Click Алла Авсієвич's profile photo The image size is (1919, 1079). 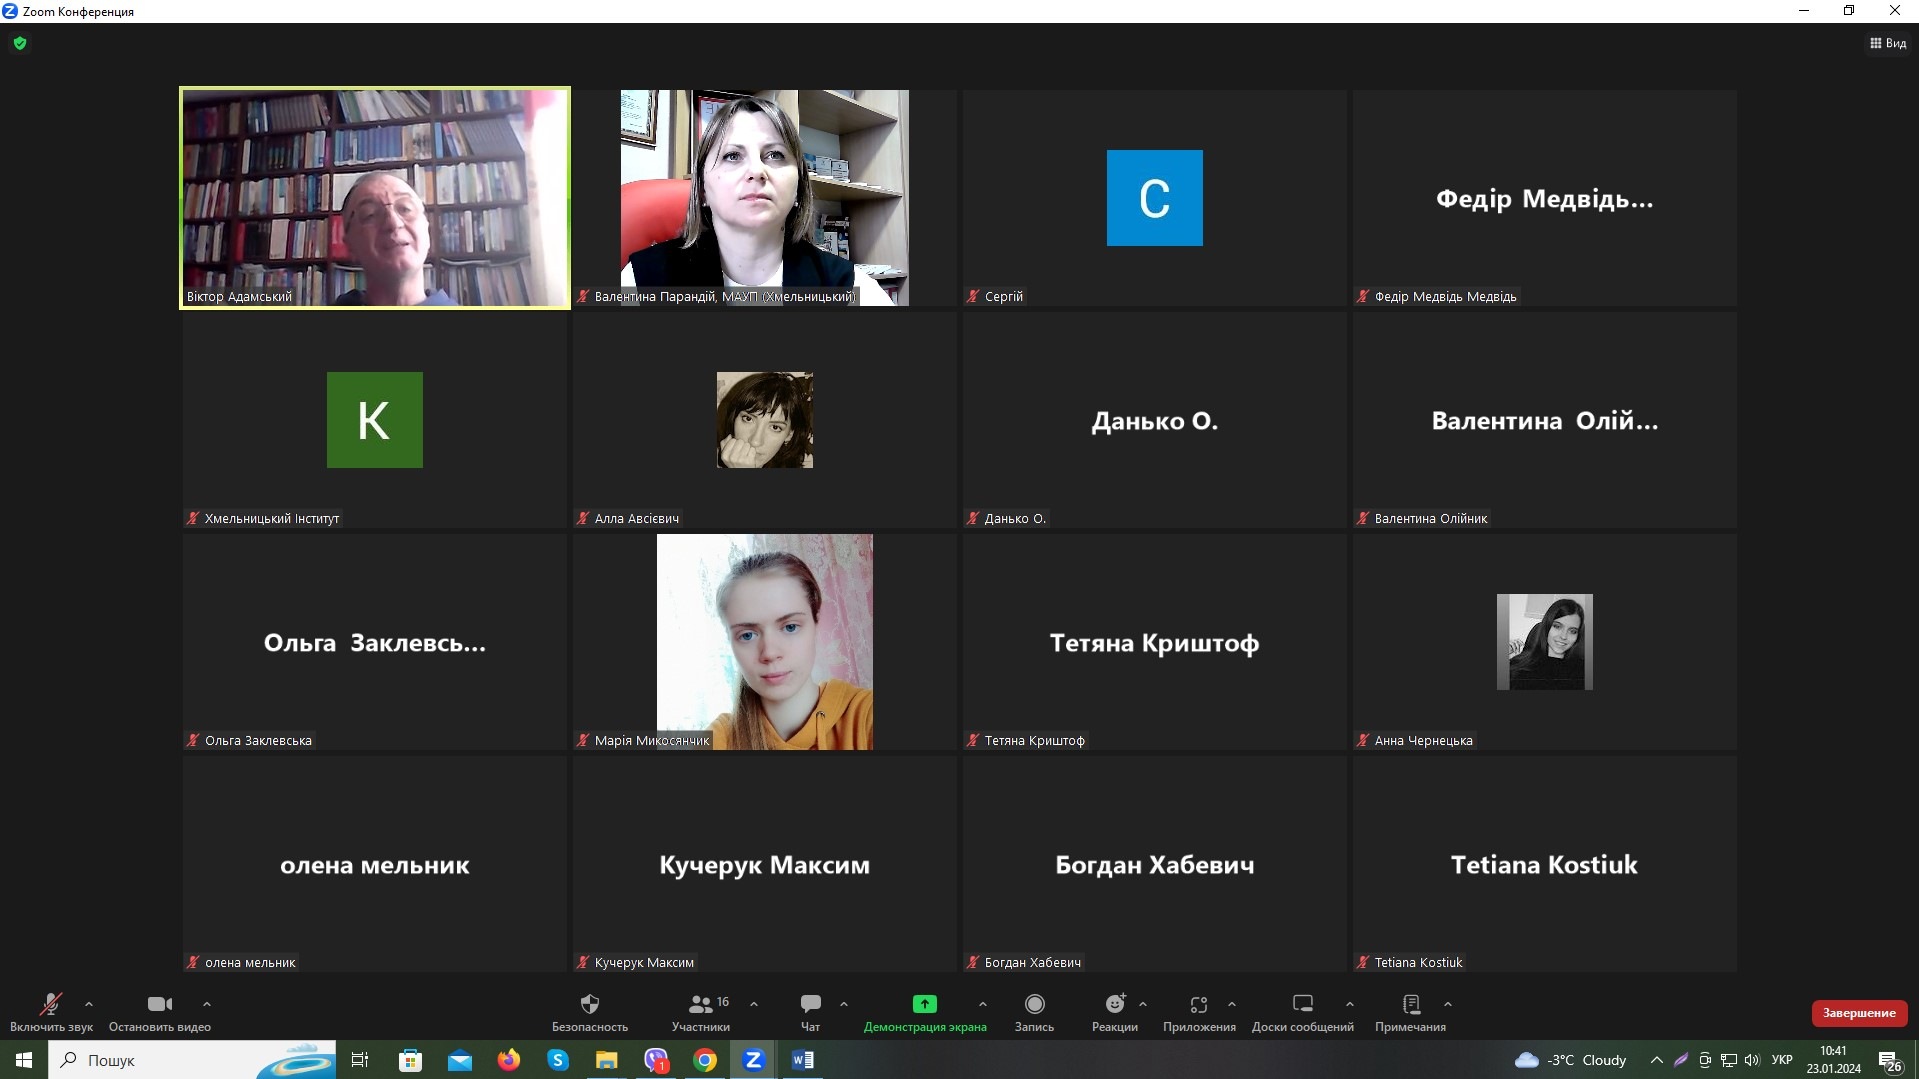click(765, 420)
